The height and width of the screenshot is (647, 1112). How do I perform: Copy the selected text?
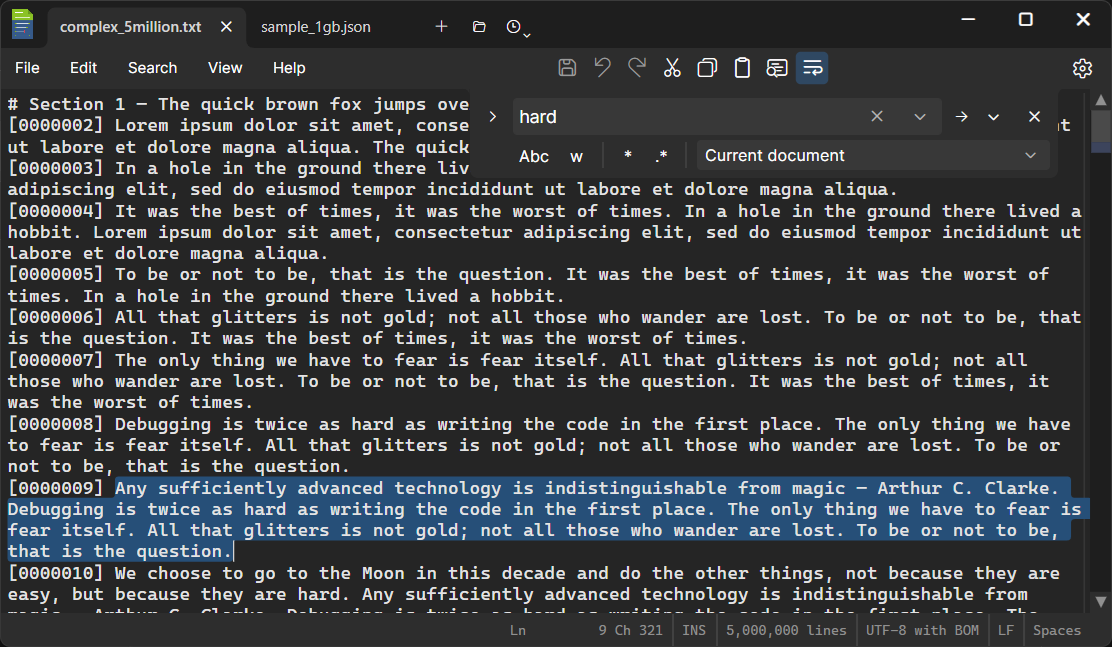(x=706, y=67)
